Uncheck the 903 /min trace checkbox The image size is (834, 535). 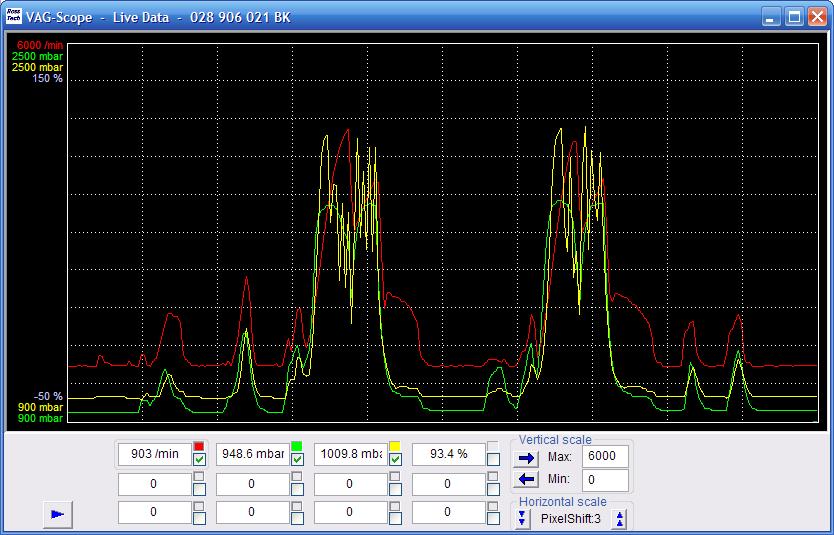199,460
